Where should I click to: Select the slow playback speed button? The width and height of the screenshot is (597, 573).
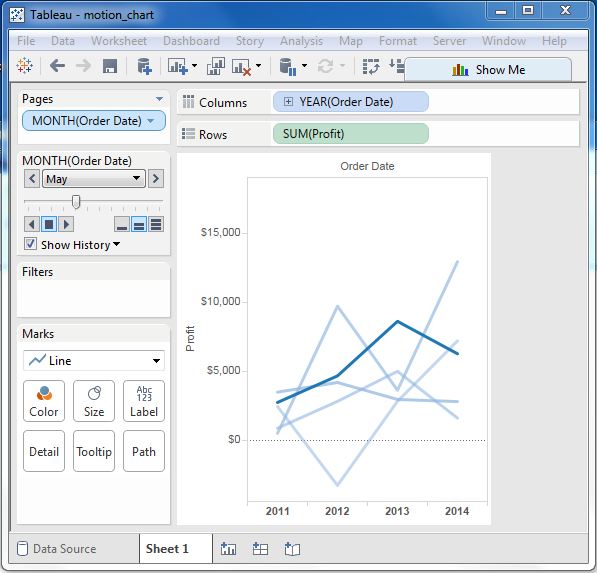coord(122,224)
